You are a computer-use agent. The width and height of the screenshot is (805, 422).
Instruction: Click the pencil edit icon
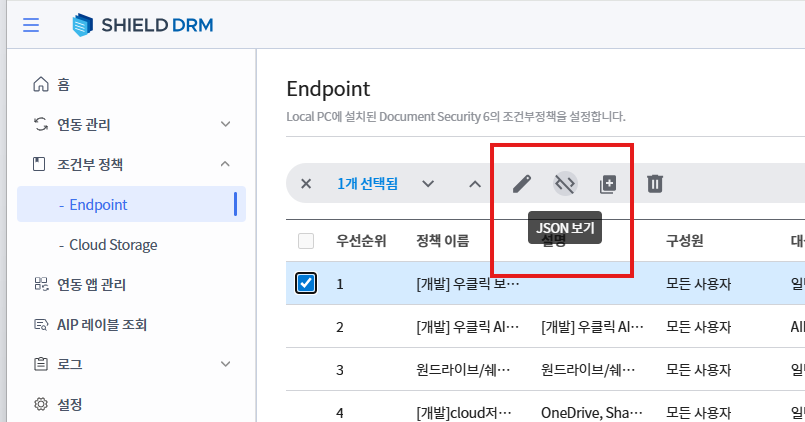click(521, 183)
